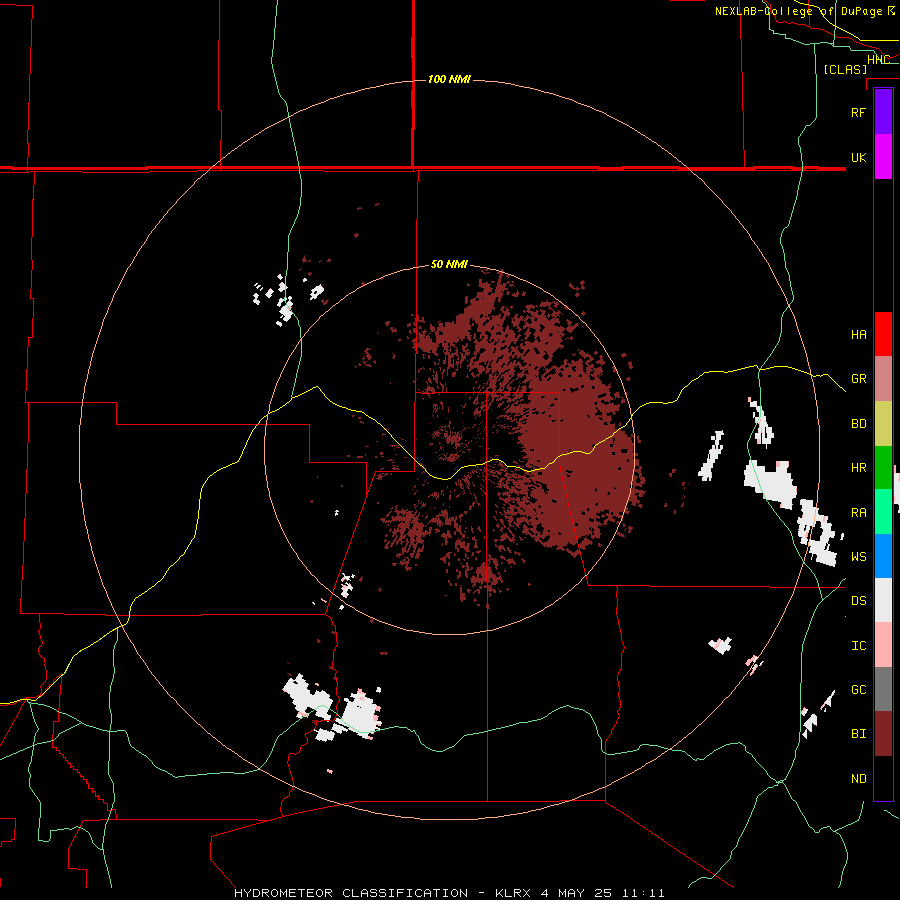
Task: Click the white DS legend swatch
Action: (x=883, y=600)
